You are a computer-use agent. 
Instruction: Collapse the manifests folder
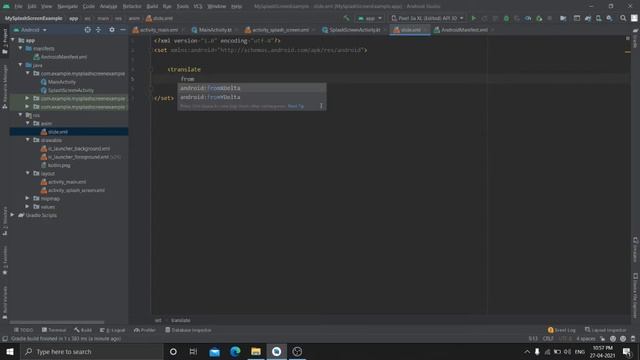[20, 48]
